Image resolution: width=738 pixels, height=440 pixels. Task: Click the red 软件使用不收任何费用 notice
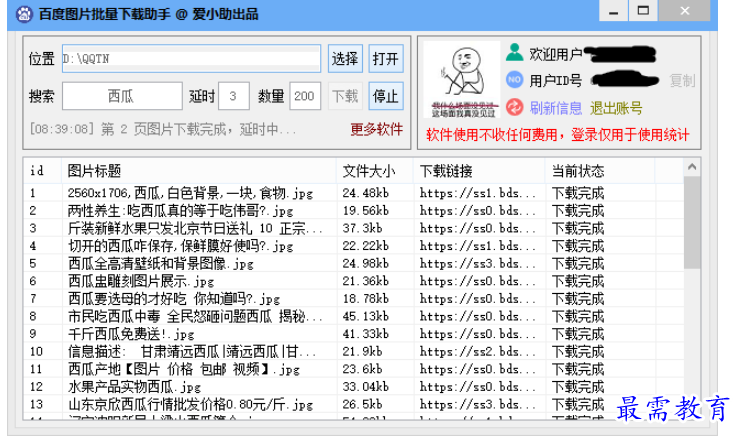click(x=558, y=135)
